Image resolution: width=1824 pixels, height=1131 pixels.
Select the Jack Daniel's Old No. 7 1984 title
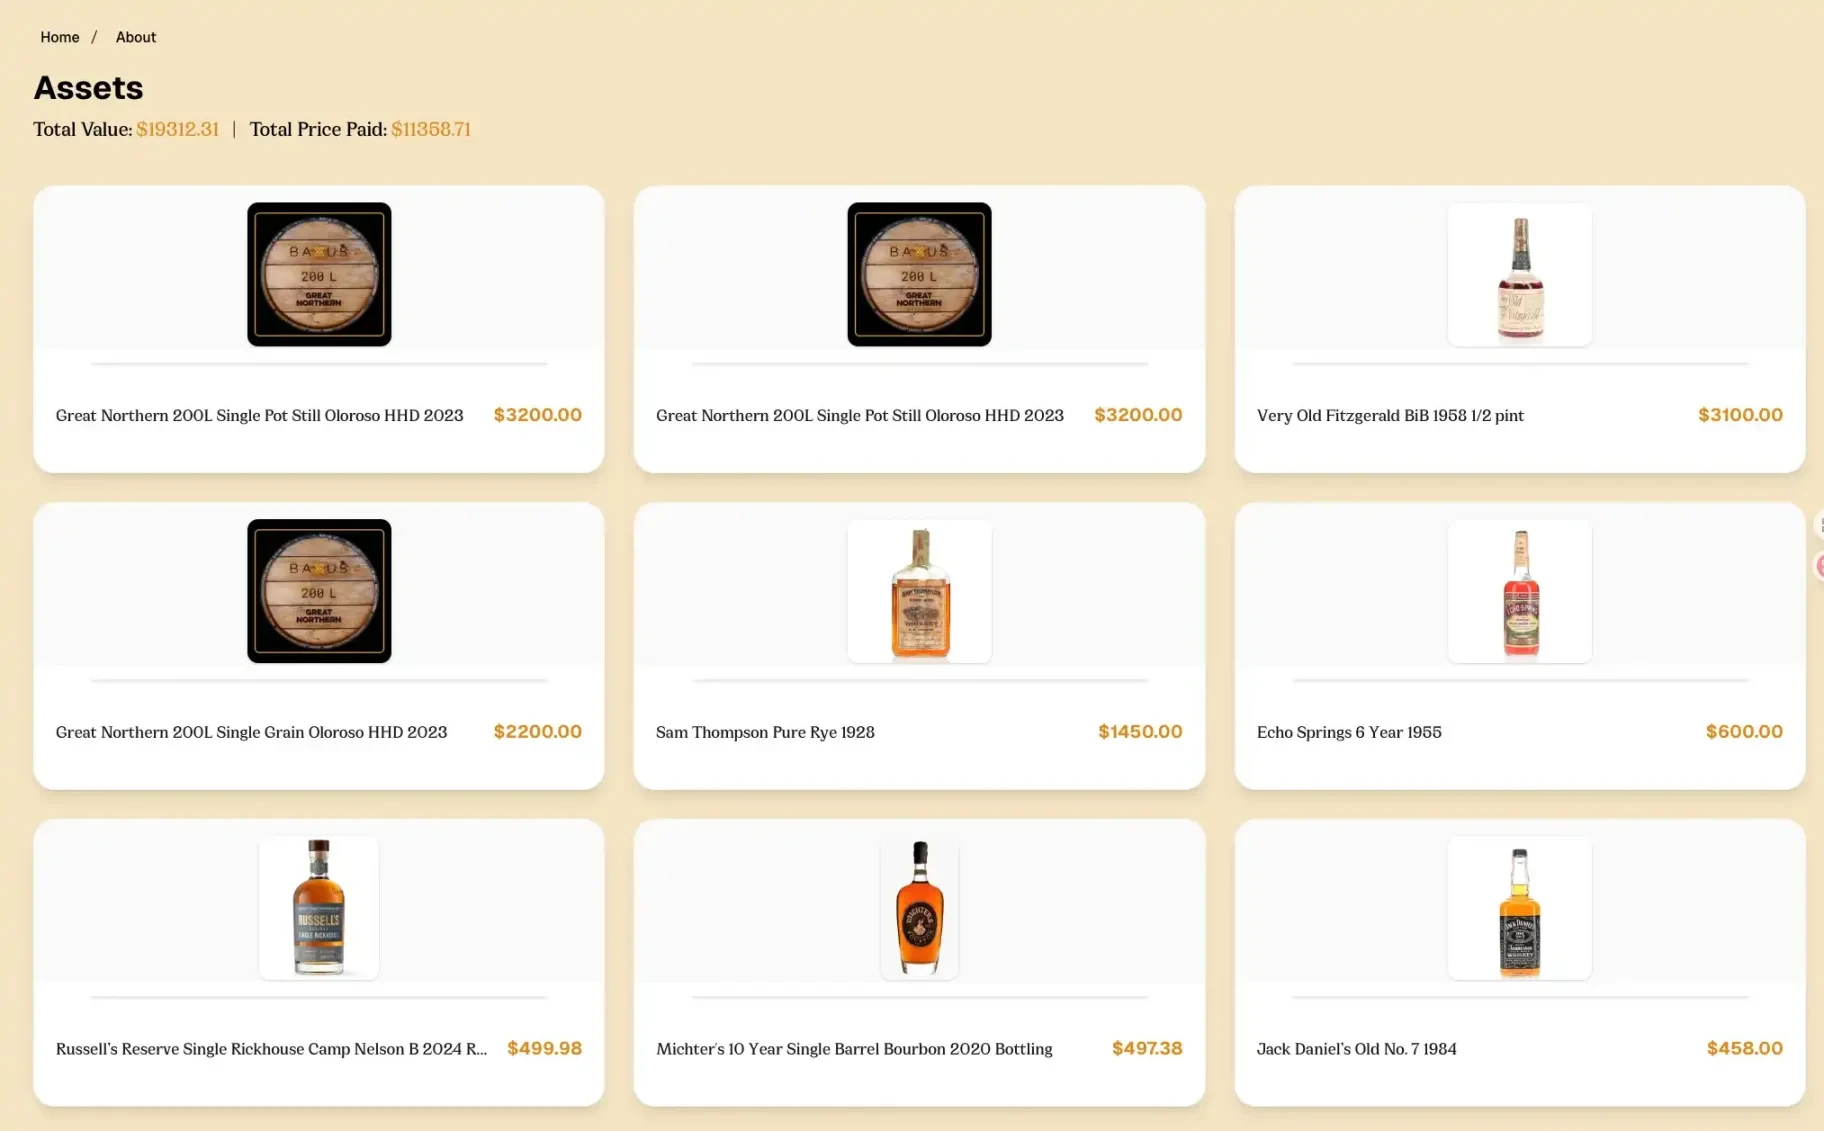(x=1356, y=1049)
